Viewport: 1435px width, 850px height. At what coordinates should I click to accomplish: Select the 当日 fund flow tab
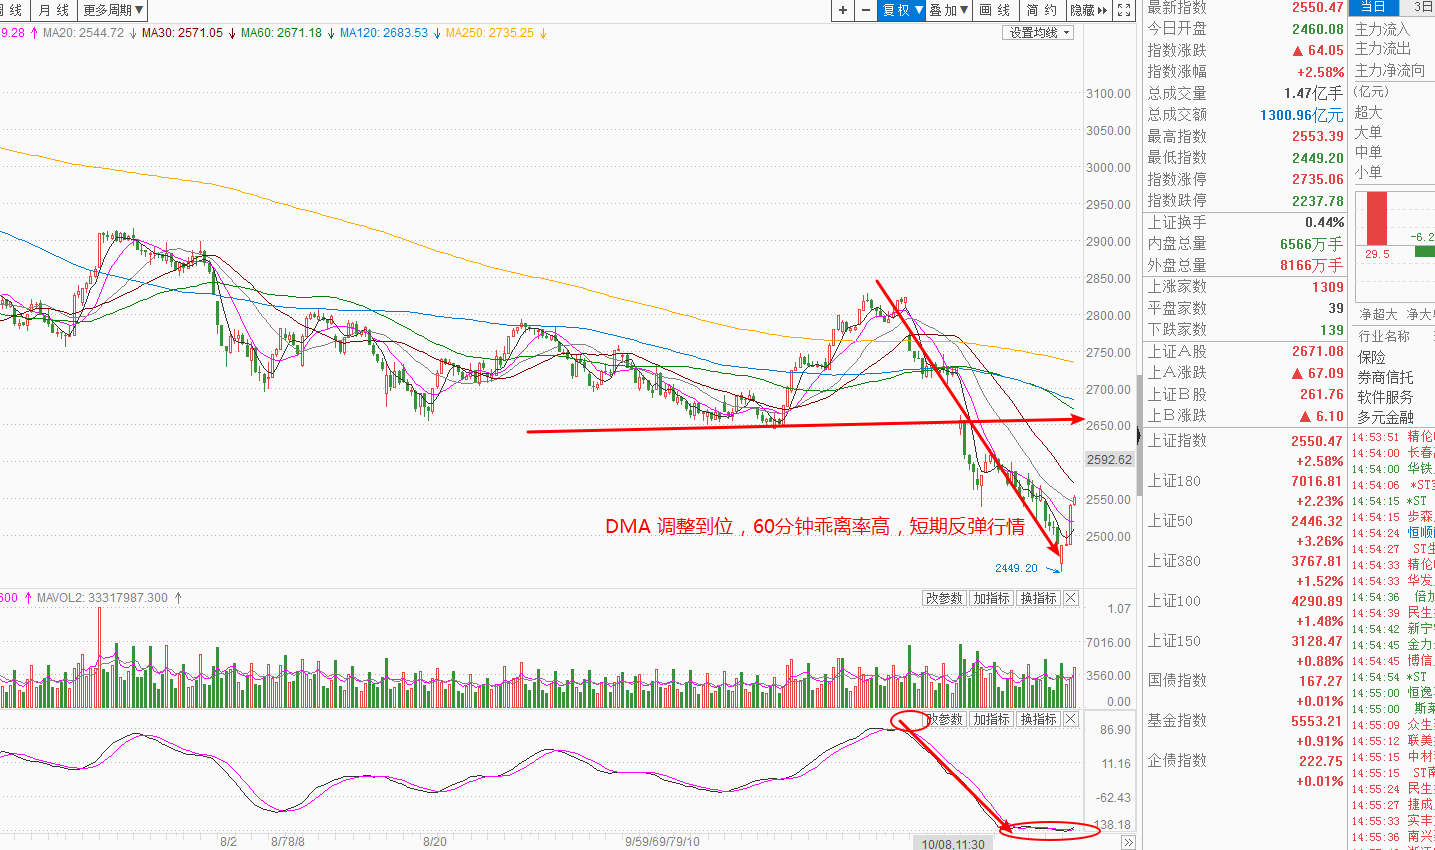click(x=1374, y=7)
